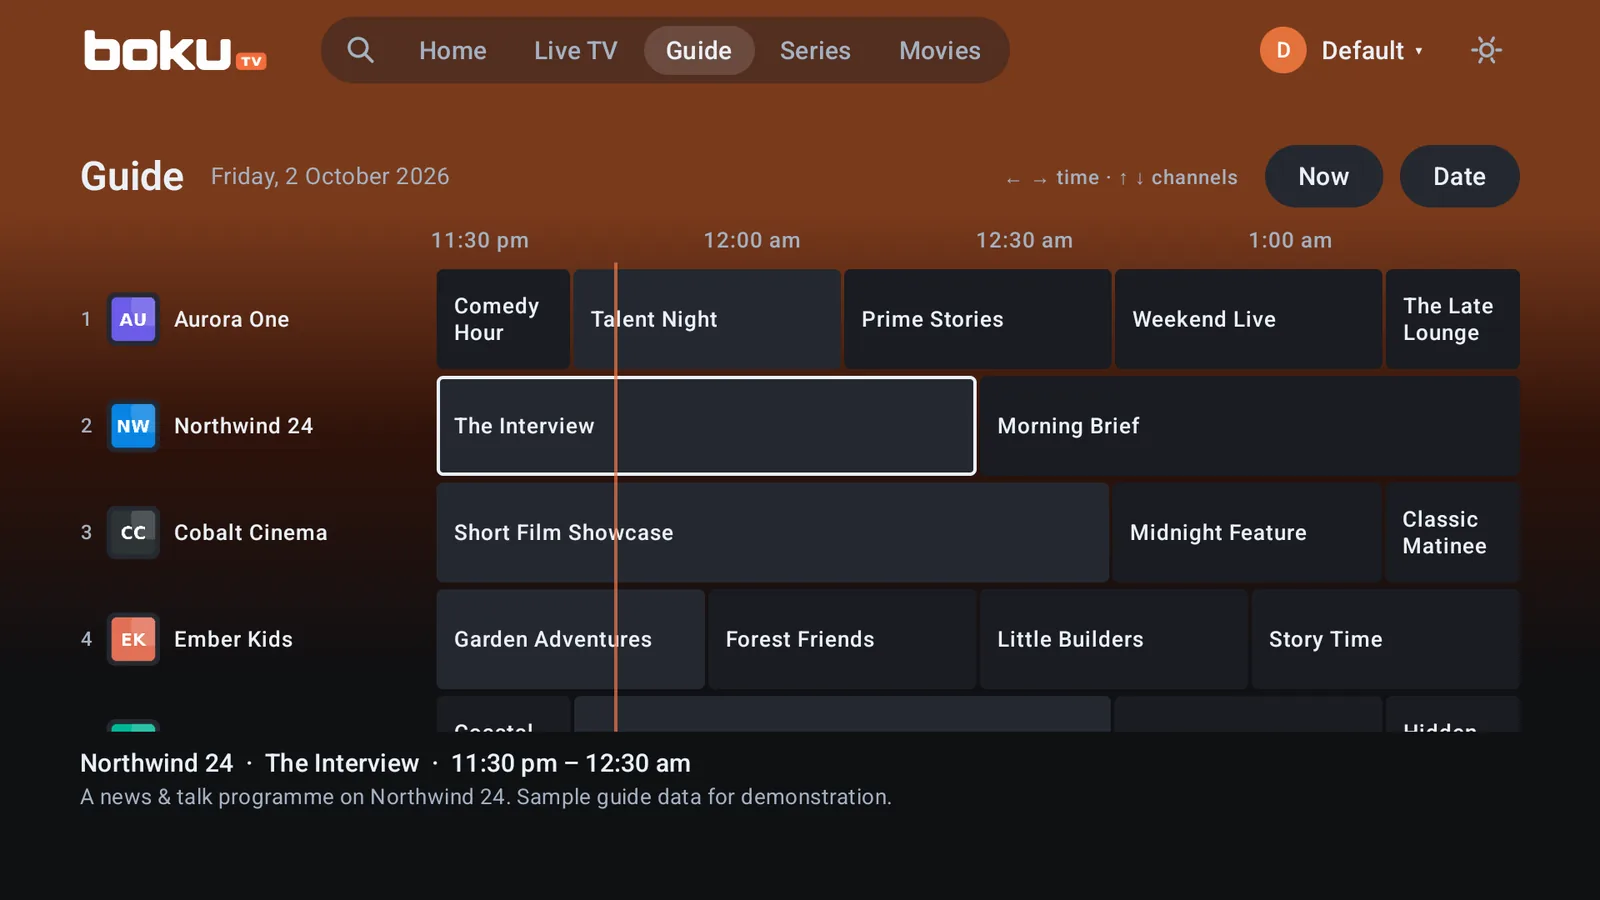Select The Late Lounge programme
This screenshot has width=1600, height=900.
pos(1453,319)
